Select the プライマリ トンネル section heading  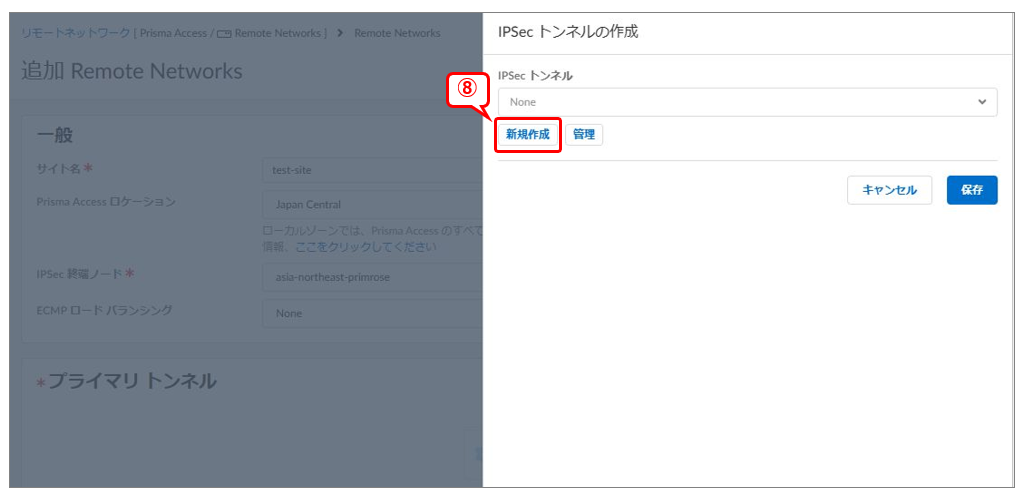[132, 381]
